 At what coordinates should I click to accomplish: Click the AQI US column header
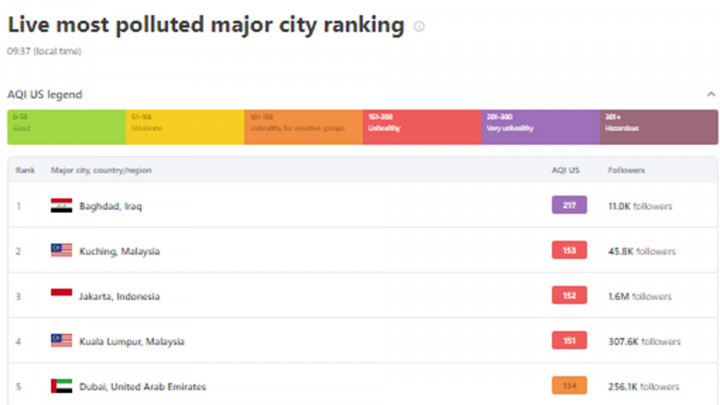[565, 171]
